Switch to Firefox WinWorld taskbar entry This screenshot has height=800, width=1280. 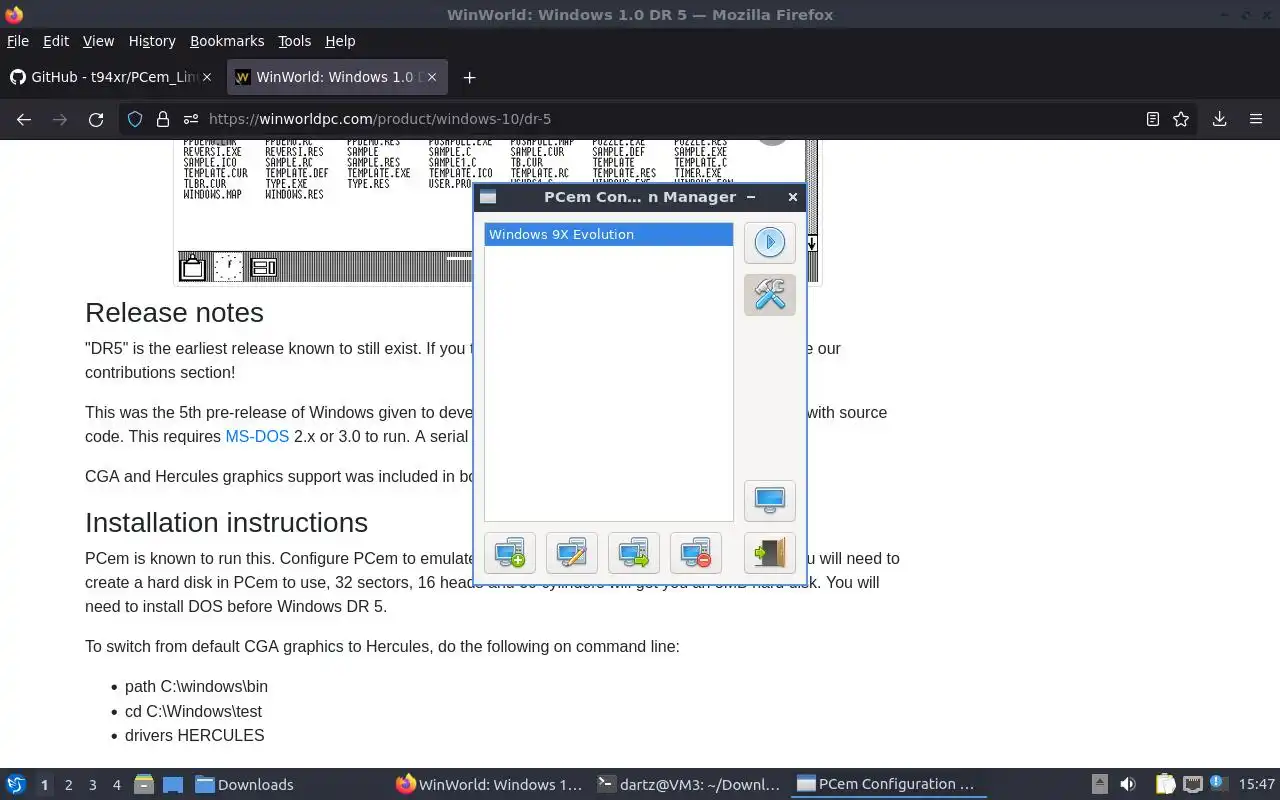pos(489,785)
